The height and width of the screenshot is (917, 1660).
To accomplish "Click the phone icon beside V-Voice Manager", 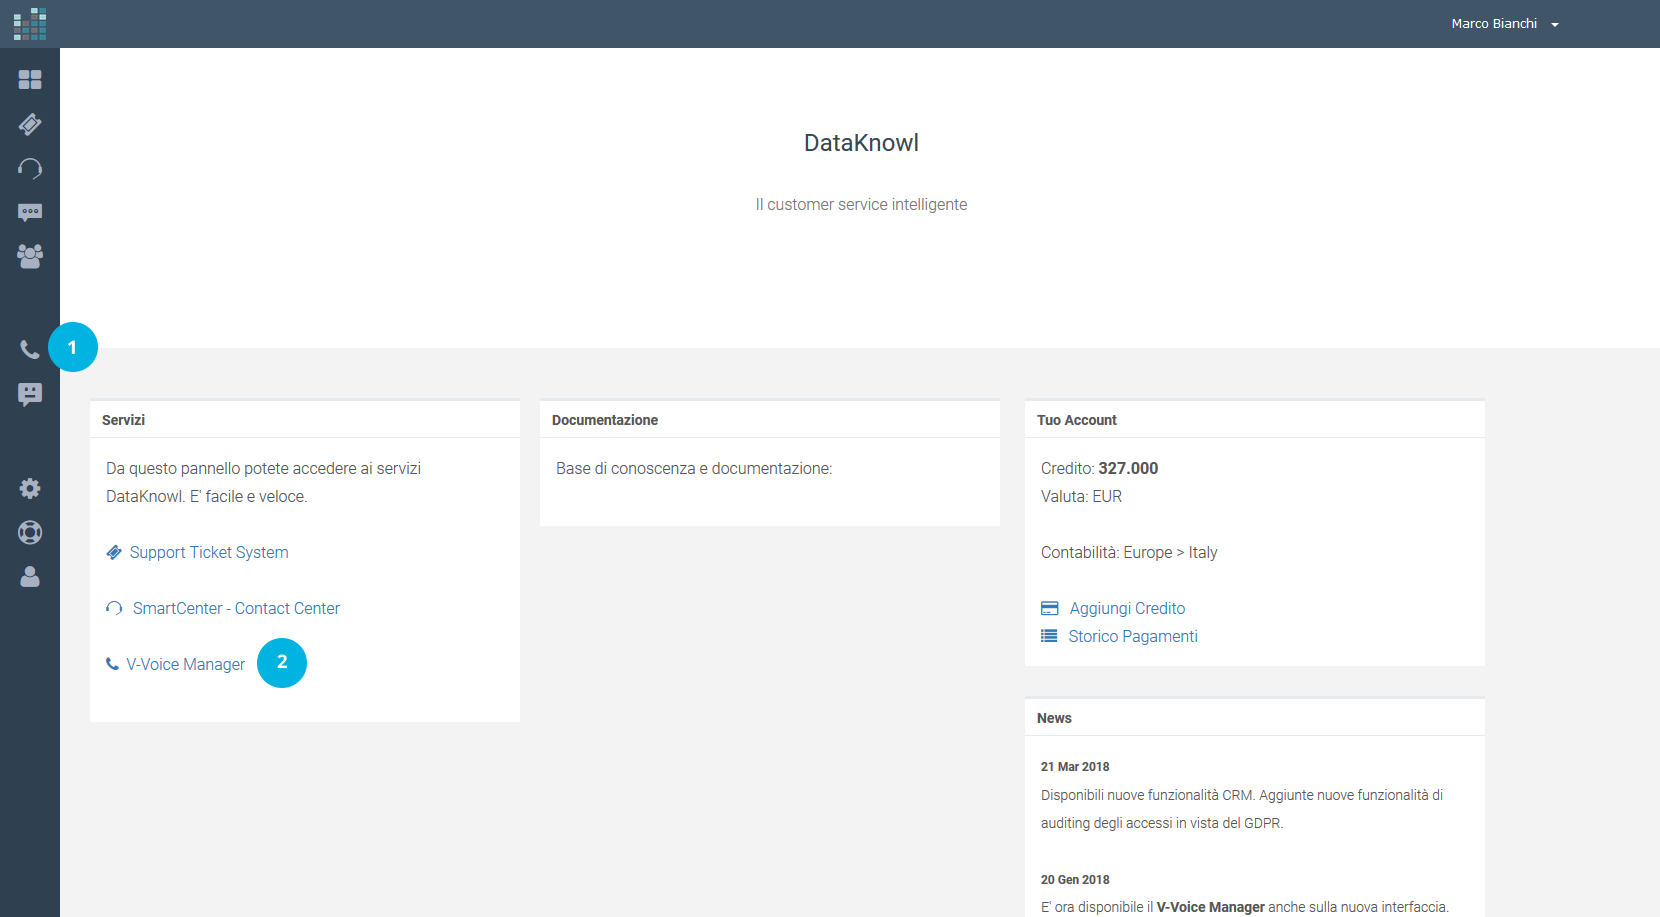I will [112, 664].
